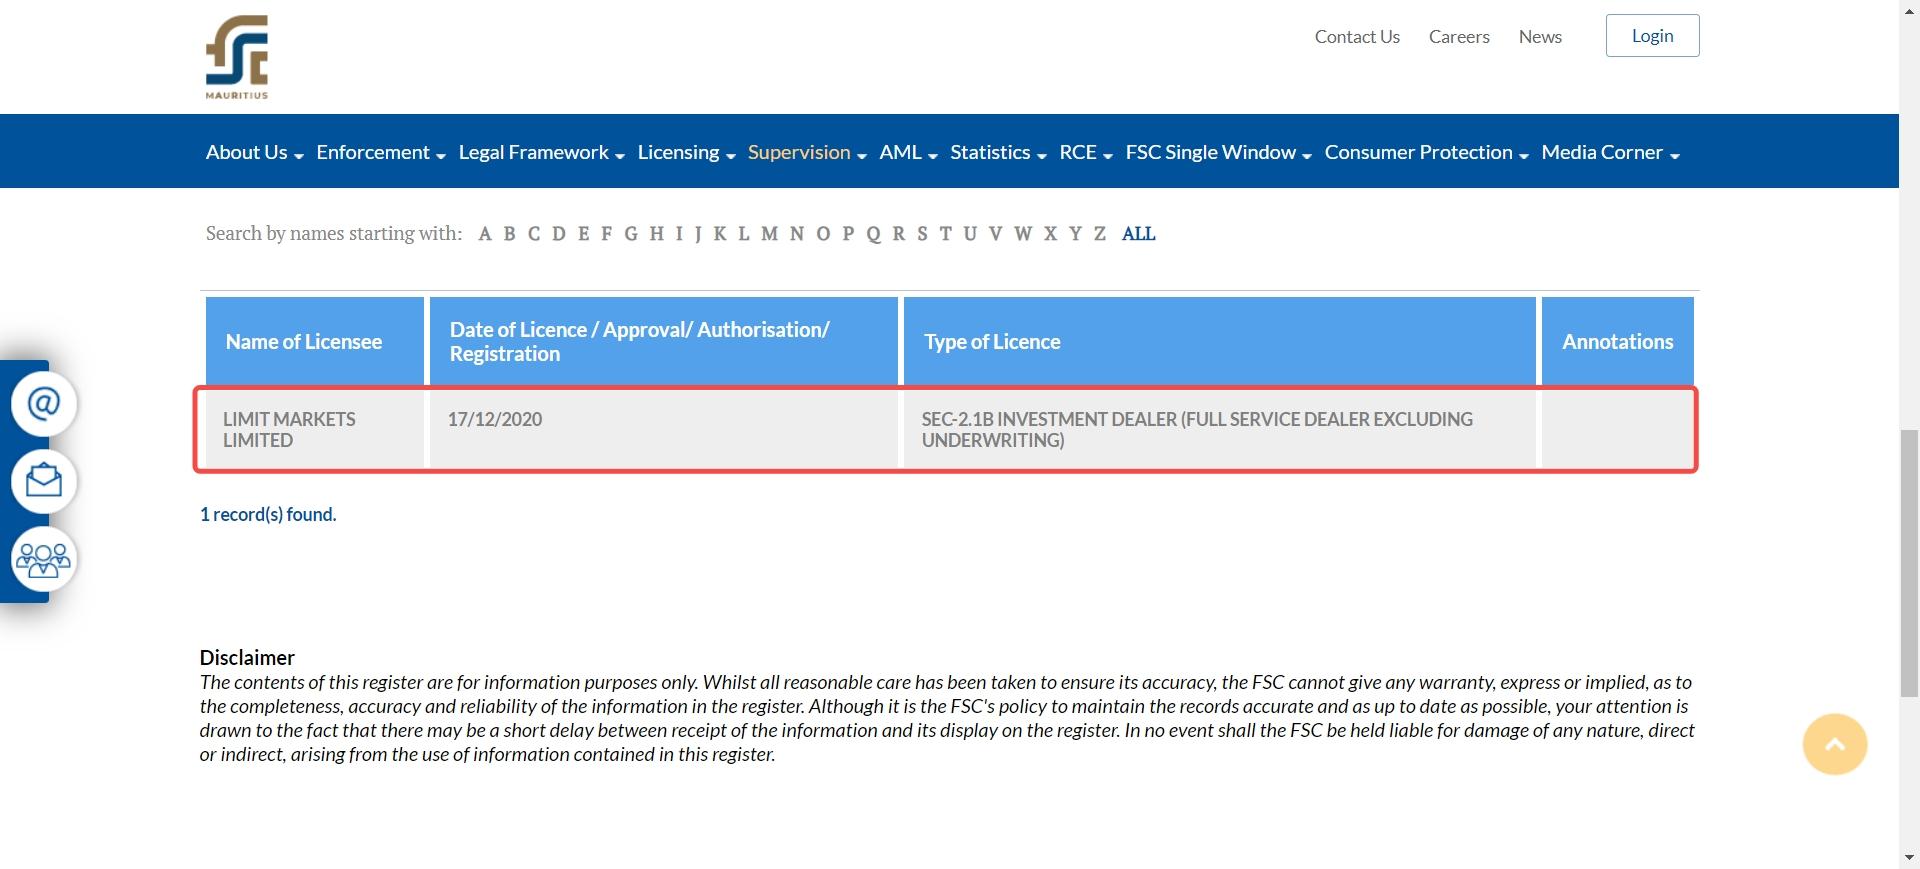Click the page vertical scrollbar thumb

point(1909,562)
